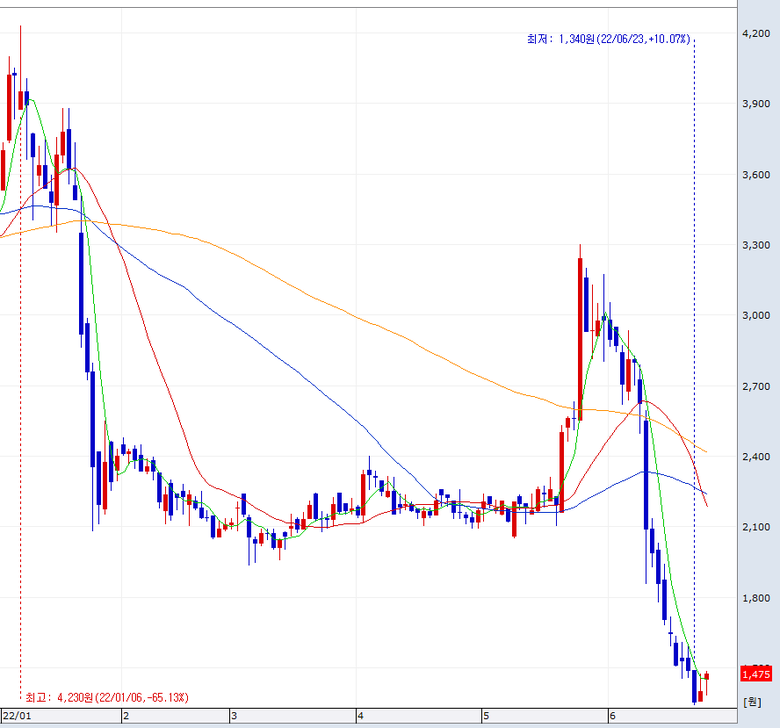Click the 2,700 price axis label
This screenshot has height=728, width=780.
tap(756, 386)
